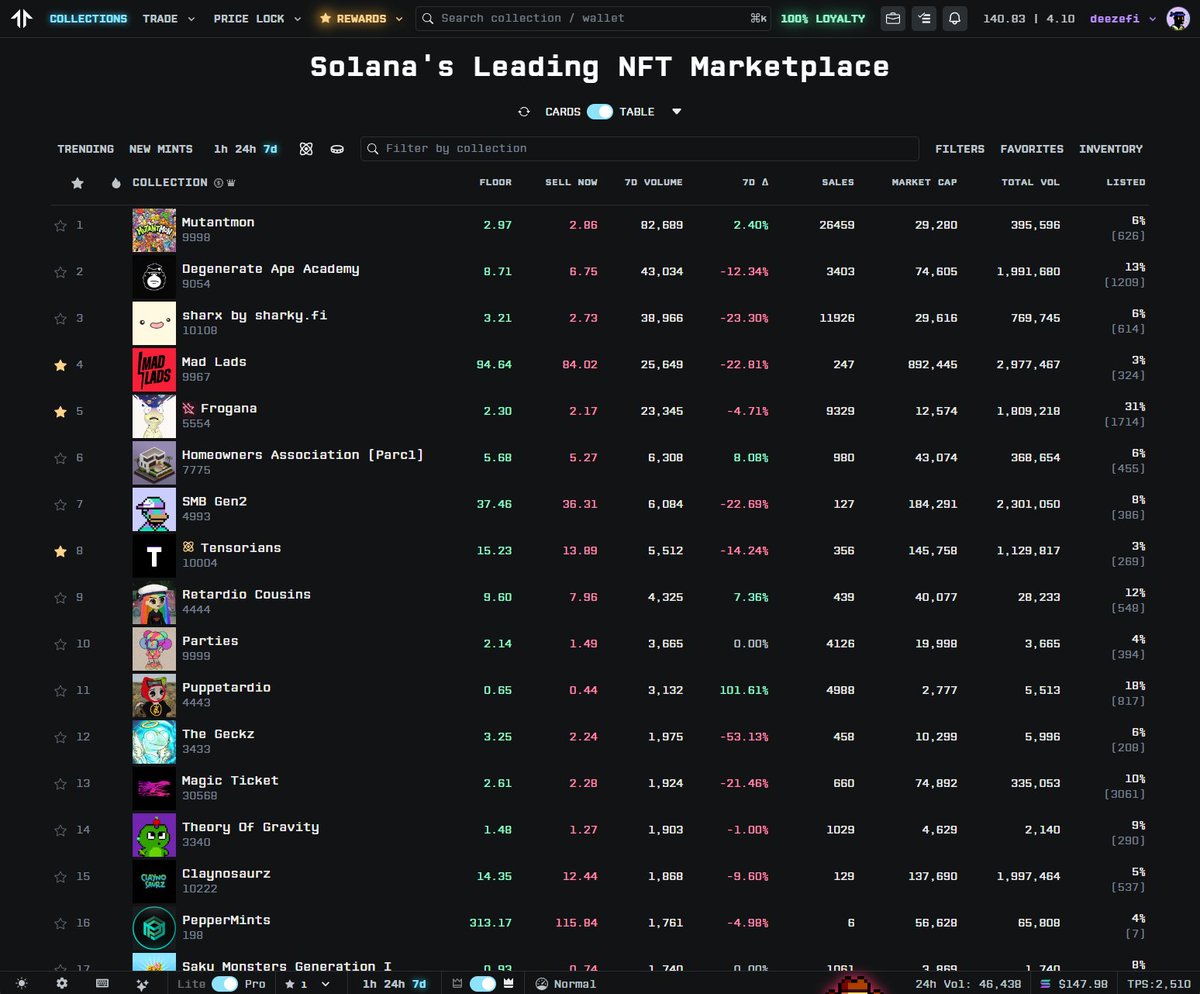1200x994 pixels.
Task: Open the wallet icon in the header
Action: (893, 18)
